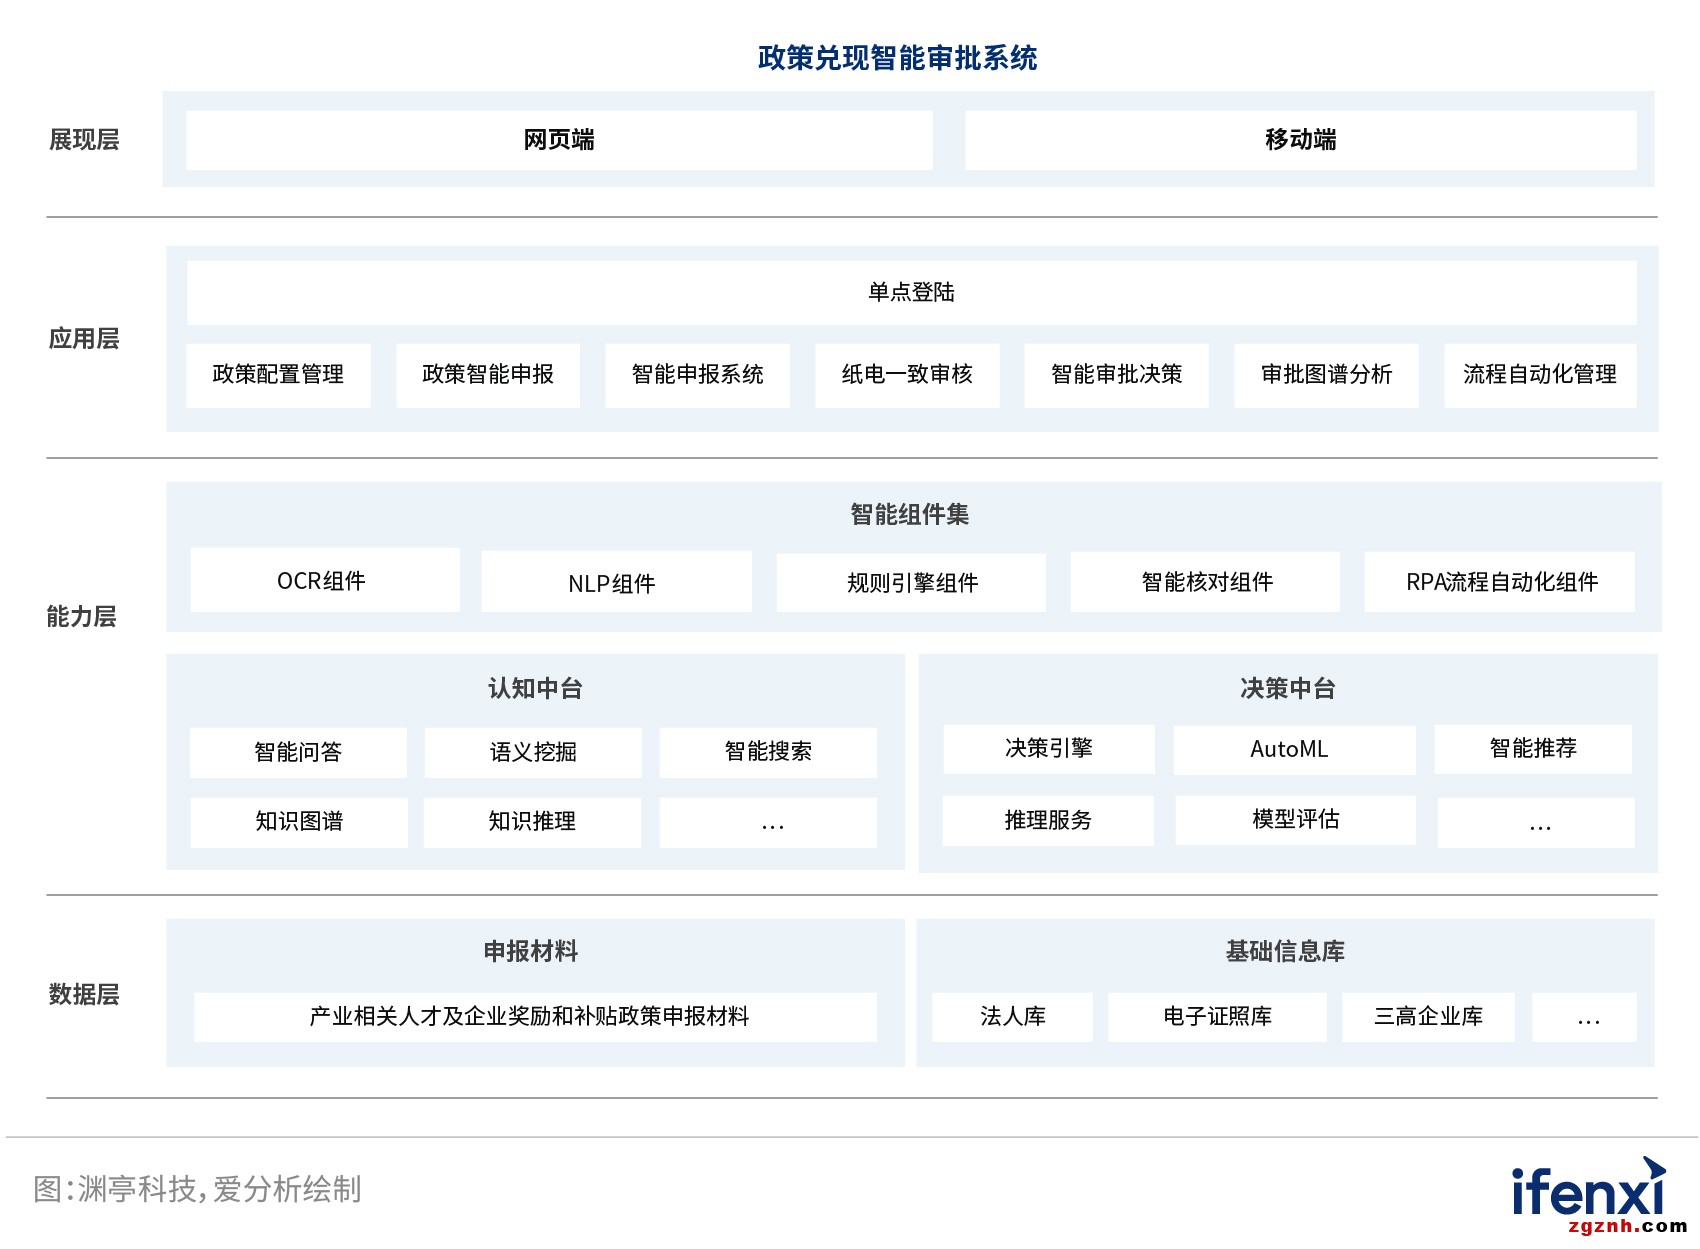
Task: Select 知识图谱 box
Action: [x=298, y=822]
